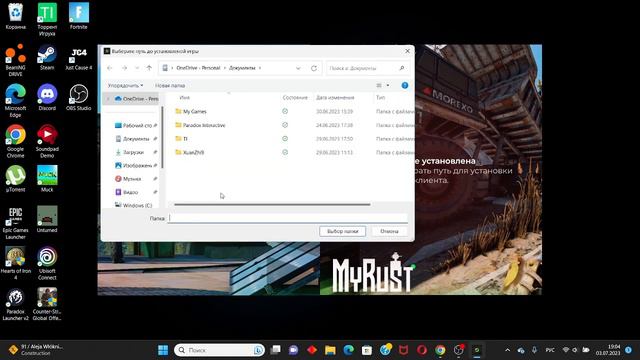Image resolution: width=640 pixels, height=360 pixels.
Task: Click the forward arrow in the dialog
Action: pos(124,68)
